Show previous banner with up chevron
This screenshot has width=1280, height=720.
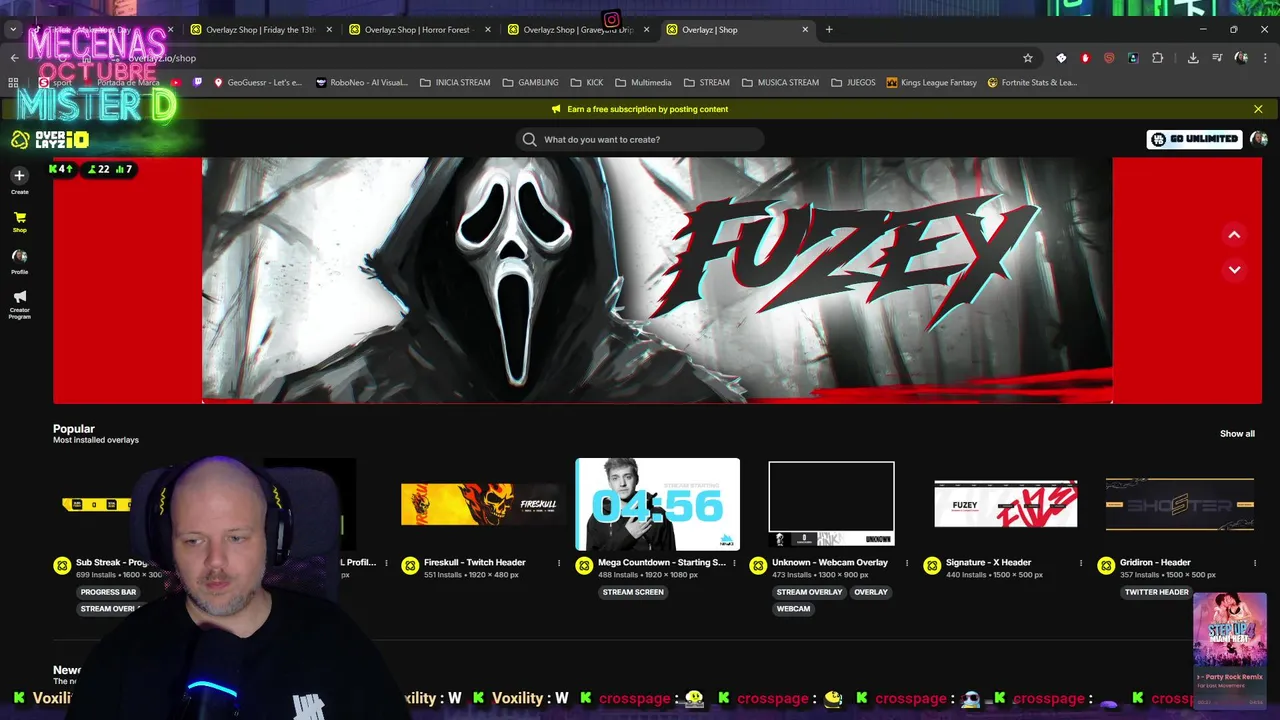point(1234,234)
